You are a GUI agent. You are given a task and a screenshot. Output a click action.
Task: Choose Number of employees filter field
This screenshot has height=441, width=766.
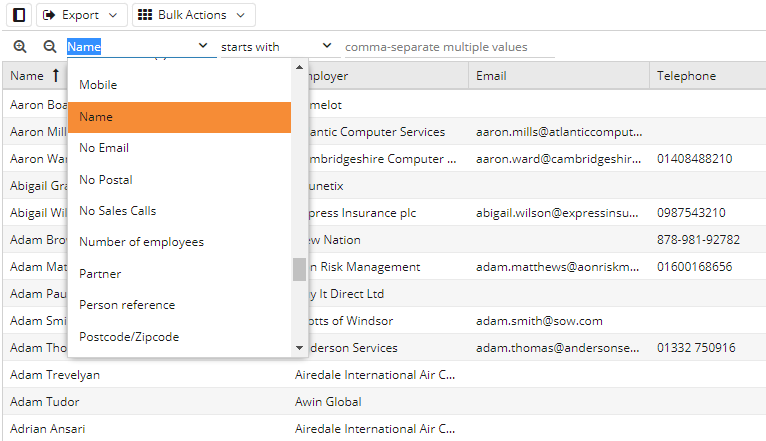[x=141, y=242]
